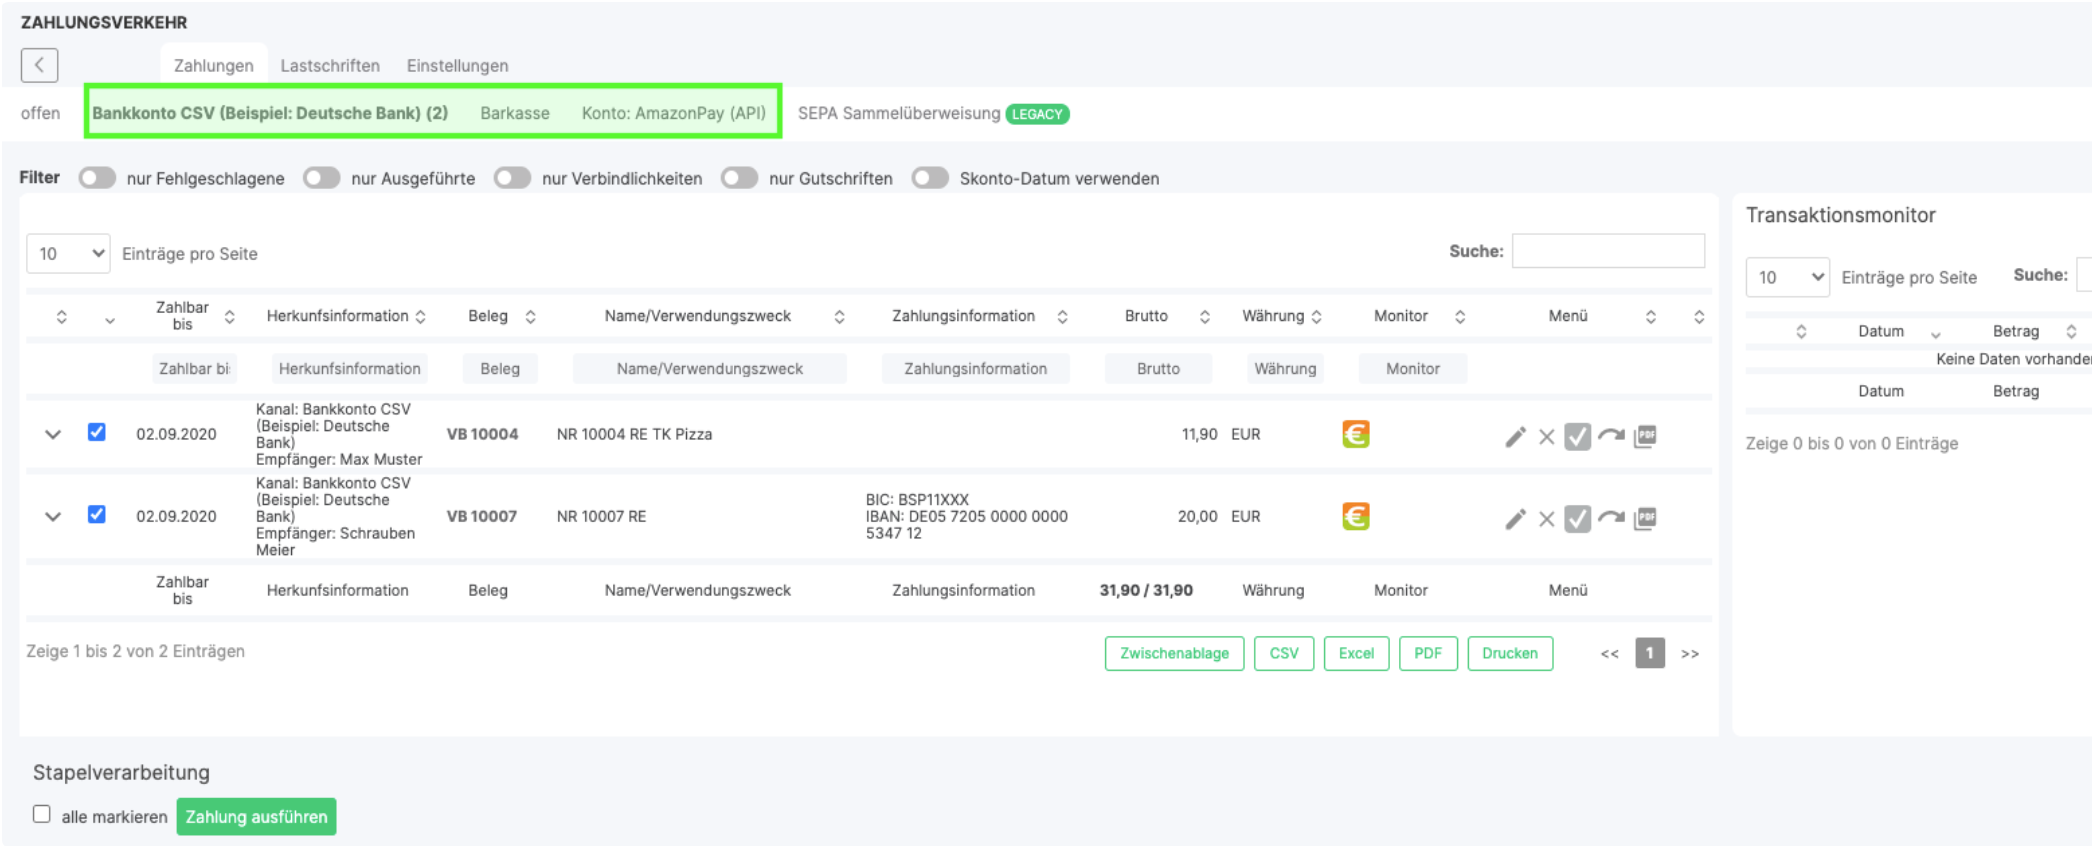This screenshot has height=846, width=2092.
Task: Enable the 'nur Fehlgeschlagene' filter toggle
Action: click(x=97, y=178)
